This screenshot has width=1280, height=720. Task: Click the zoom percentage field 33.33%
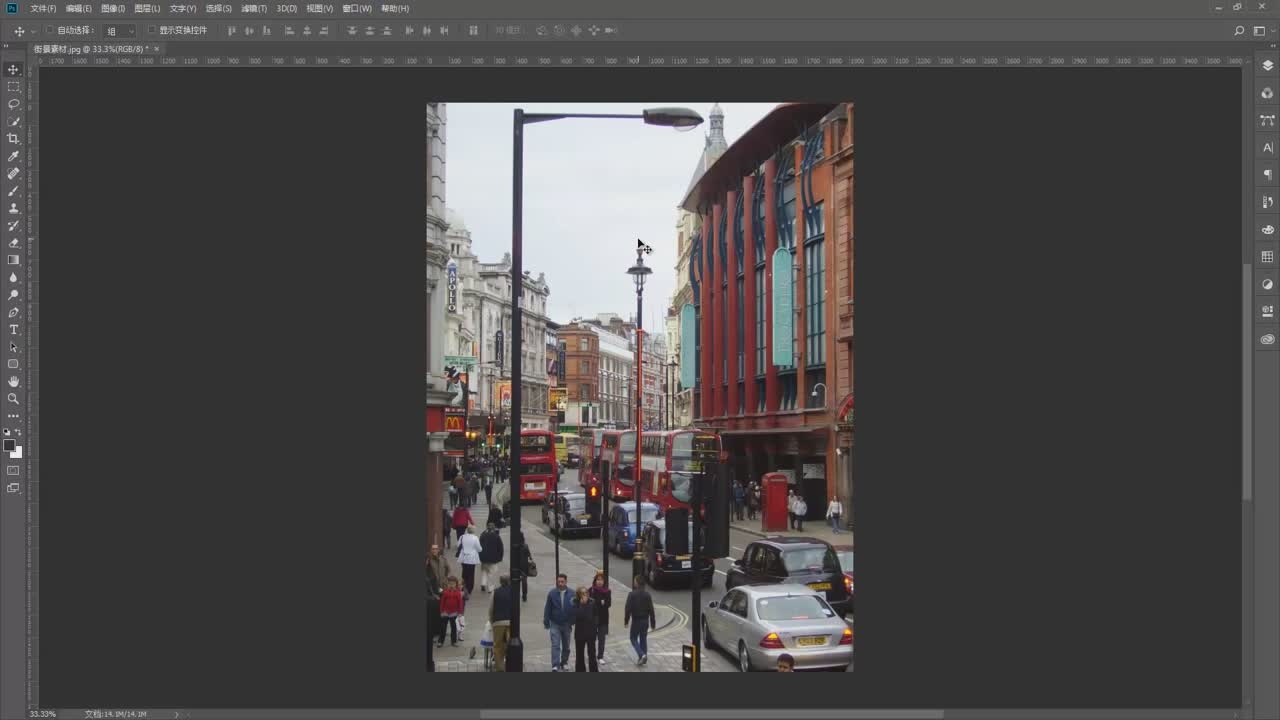pyautogui.click(x=43, y=714)
